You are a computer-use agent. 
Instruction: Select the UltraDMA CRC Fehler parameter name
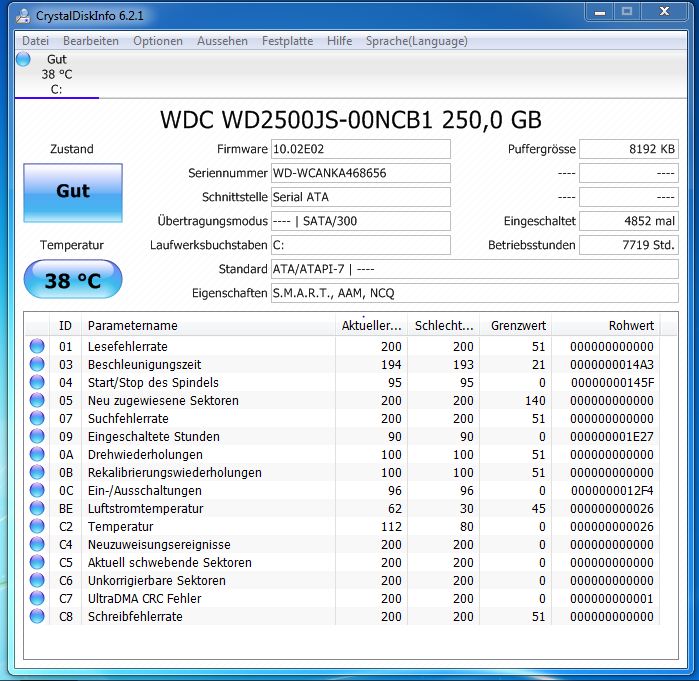tap(144, 599)
